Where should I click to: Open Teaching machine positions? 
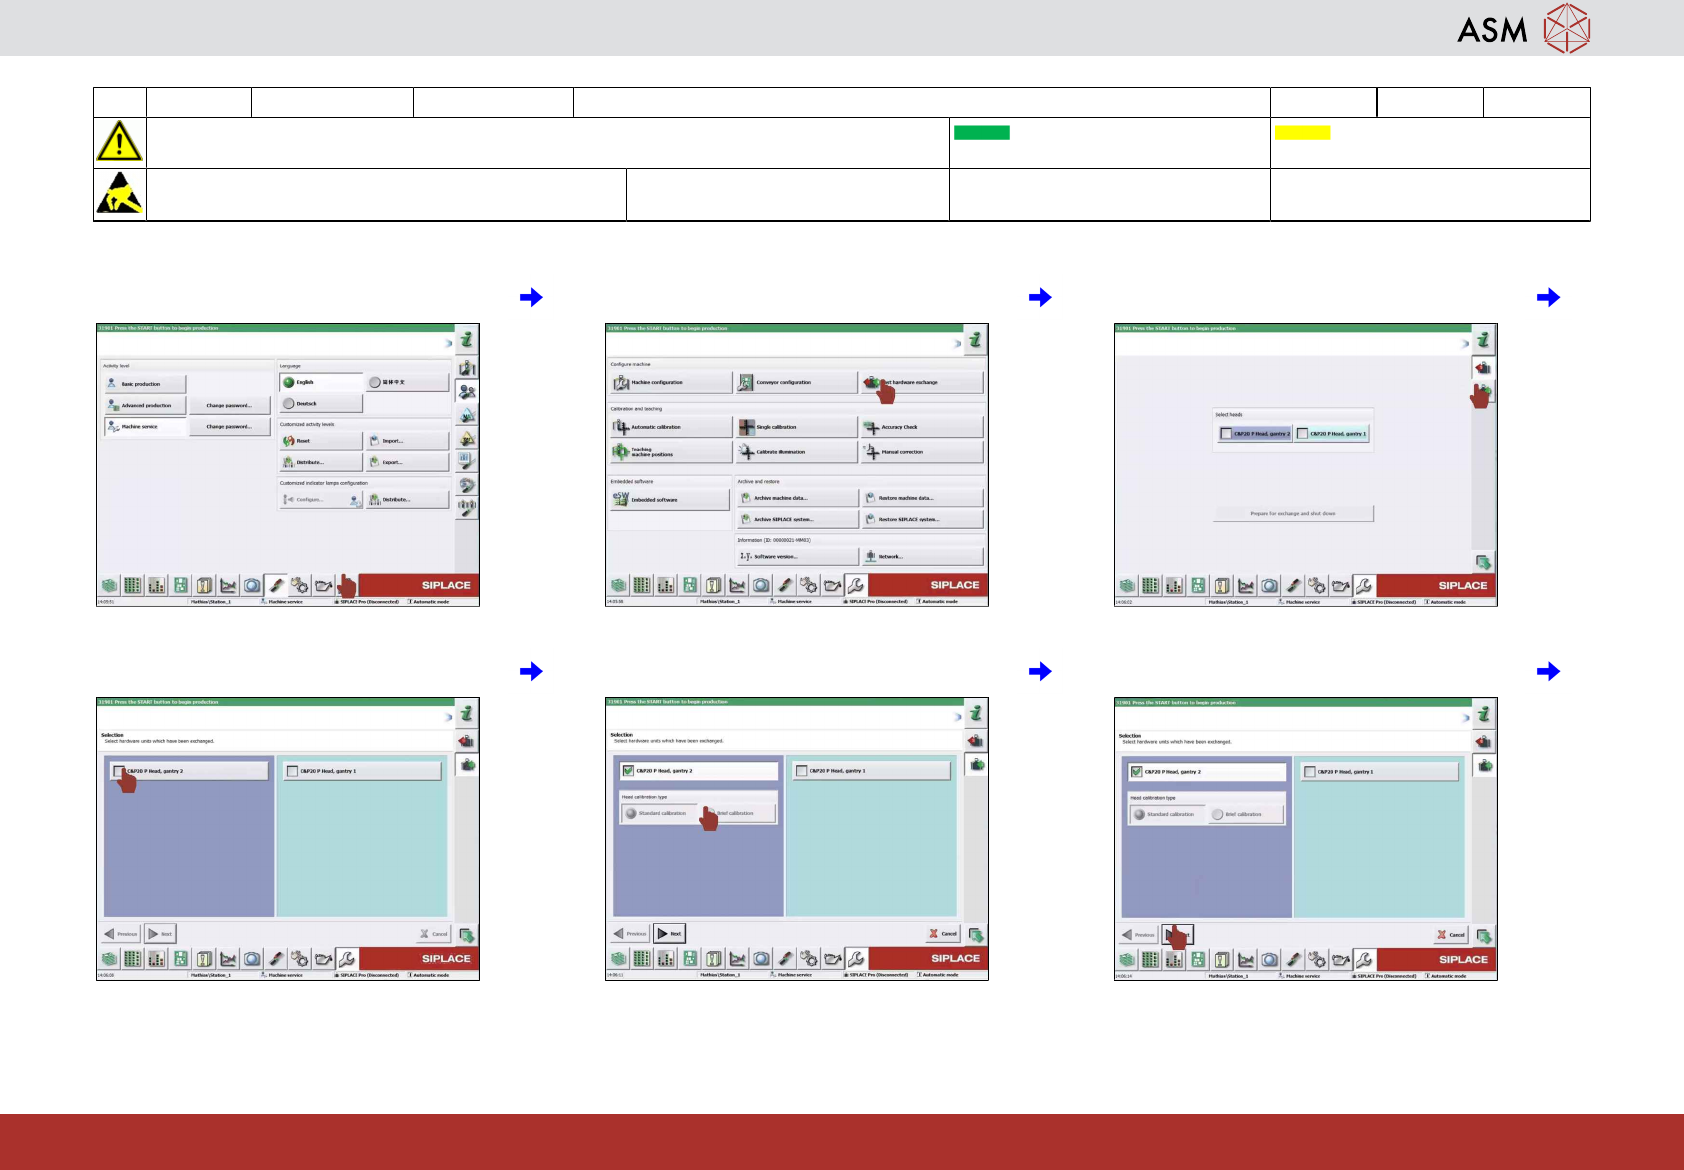tap(670, 452)
